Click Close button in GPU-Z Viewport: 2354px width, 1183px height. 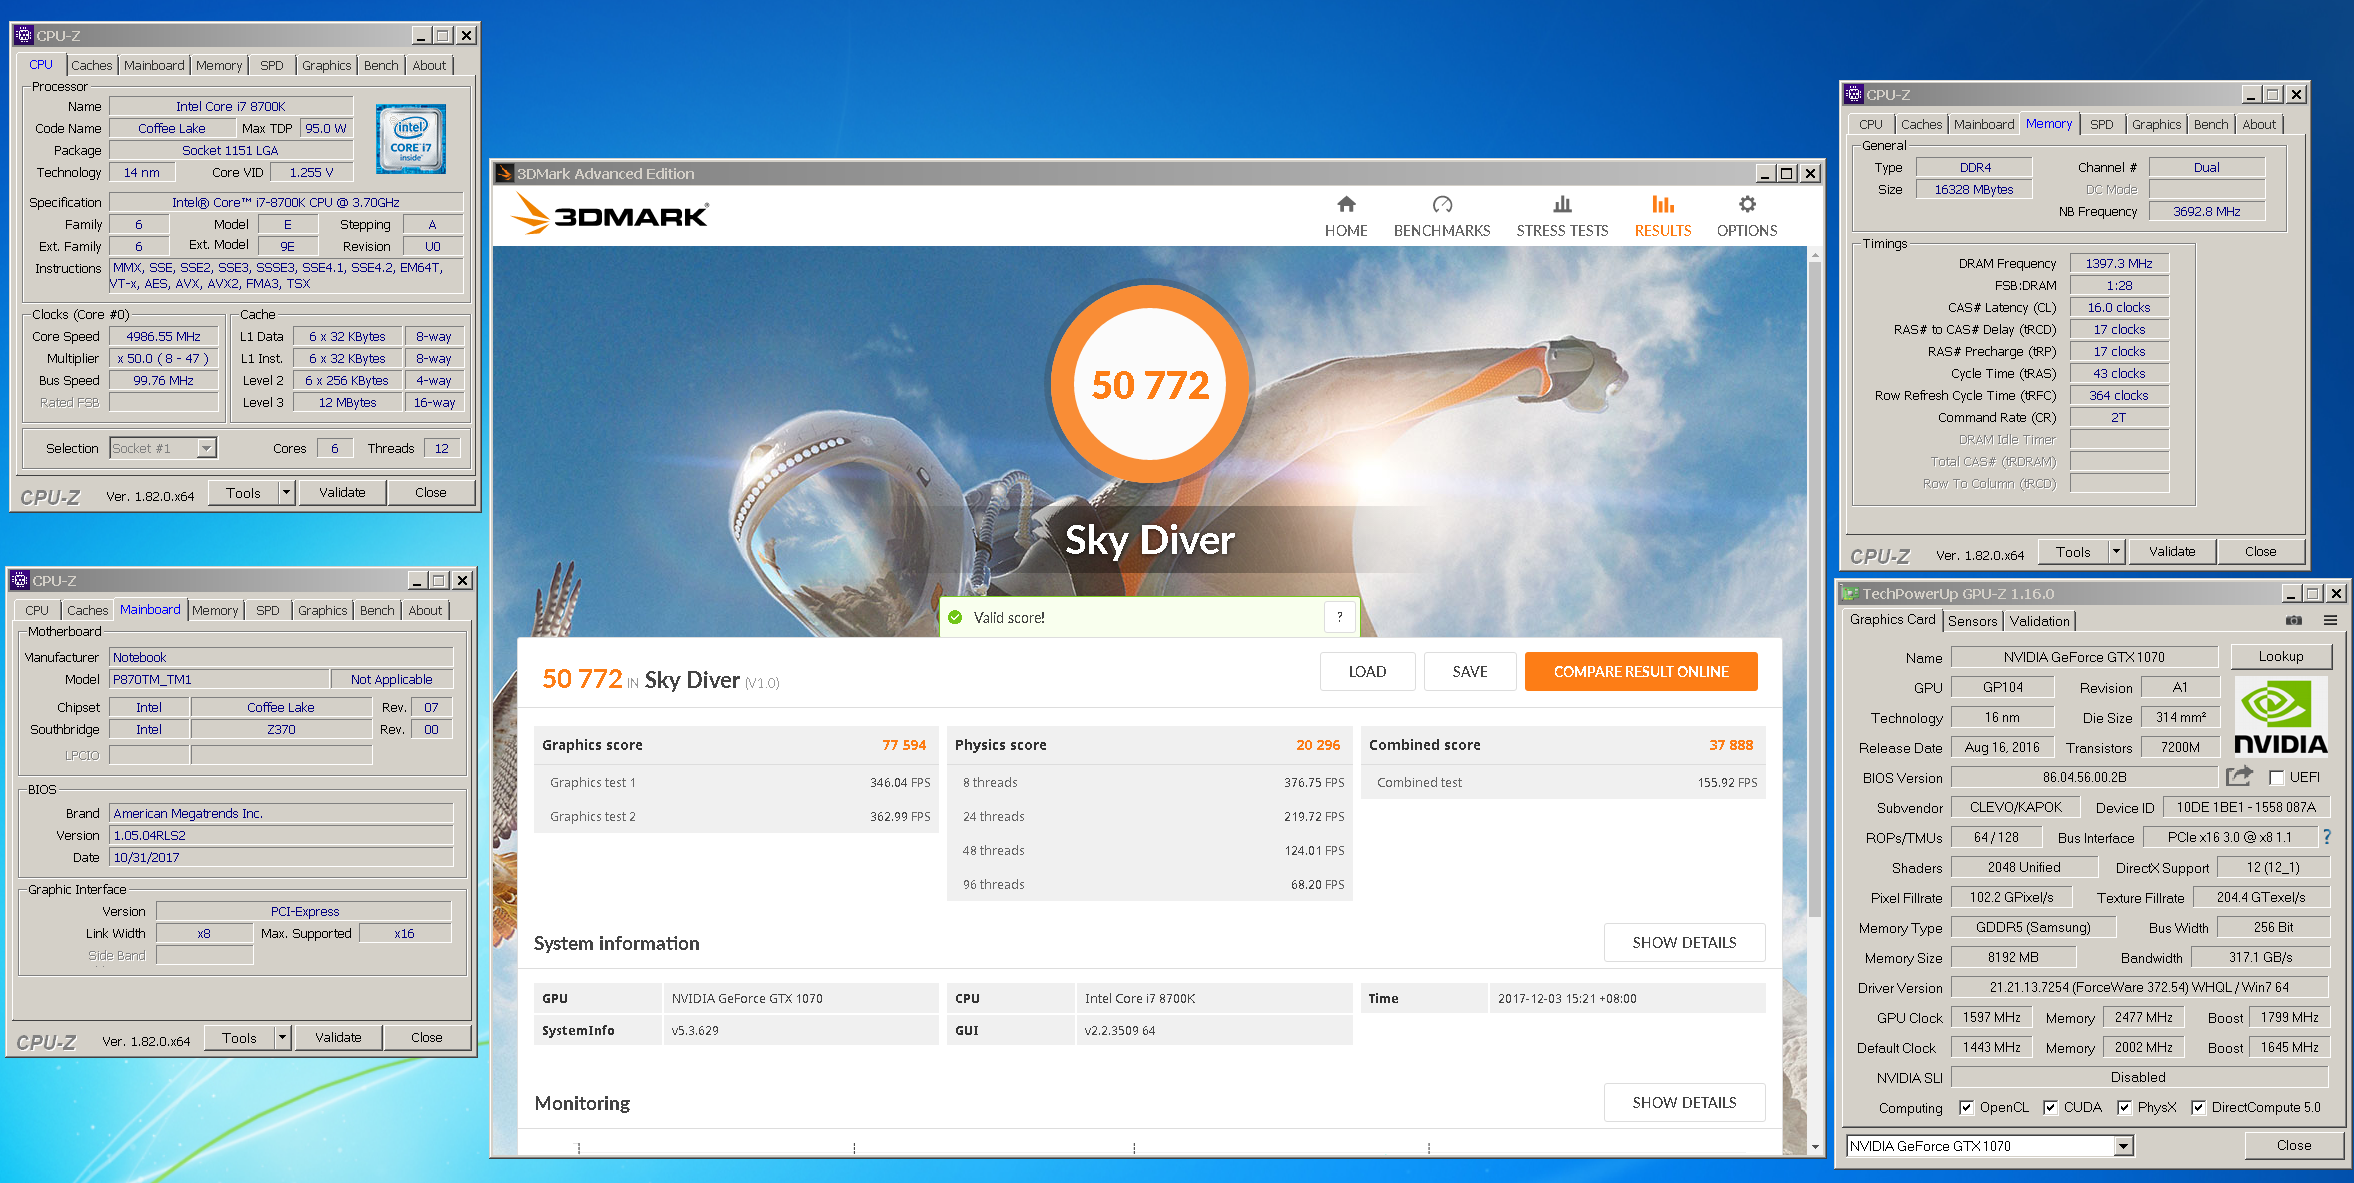(2293, 1145)
